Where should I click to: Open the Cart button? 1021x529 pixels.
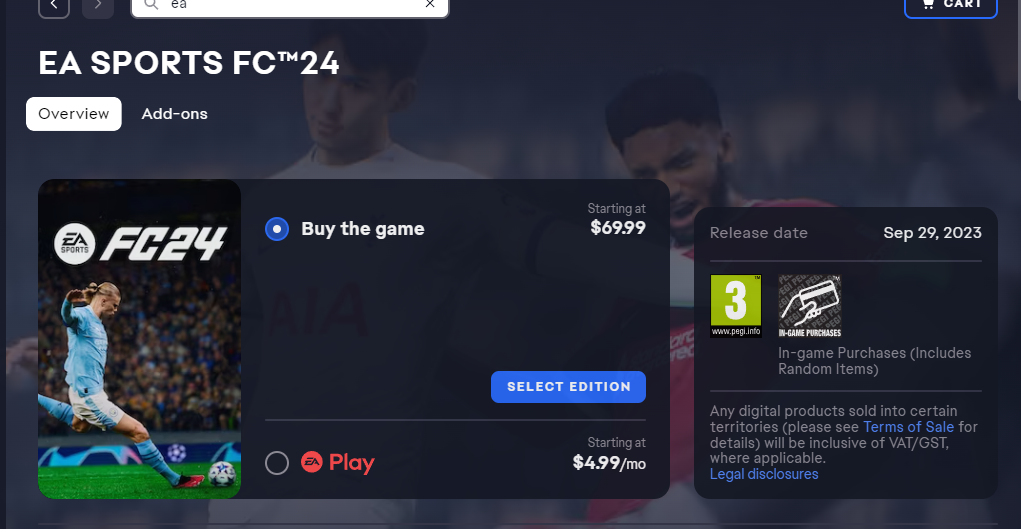tap(951, 6)
